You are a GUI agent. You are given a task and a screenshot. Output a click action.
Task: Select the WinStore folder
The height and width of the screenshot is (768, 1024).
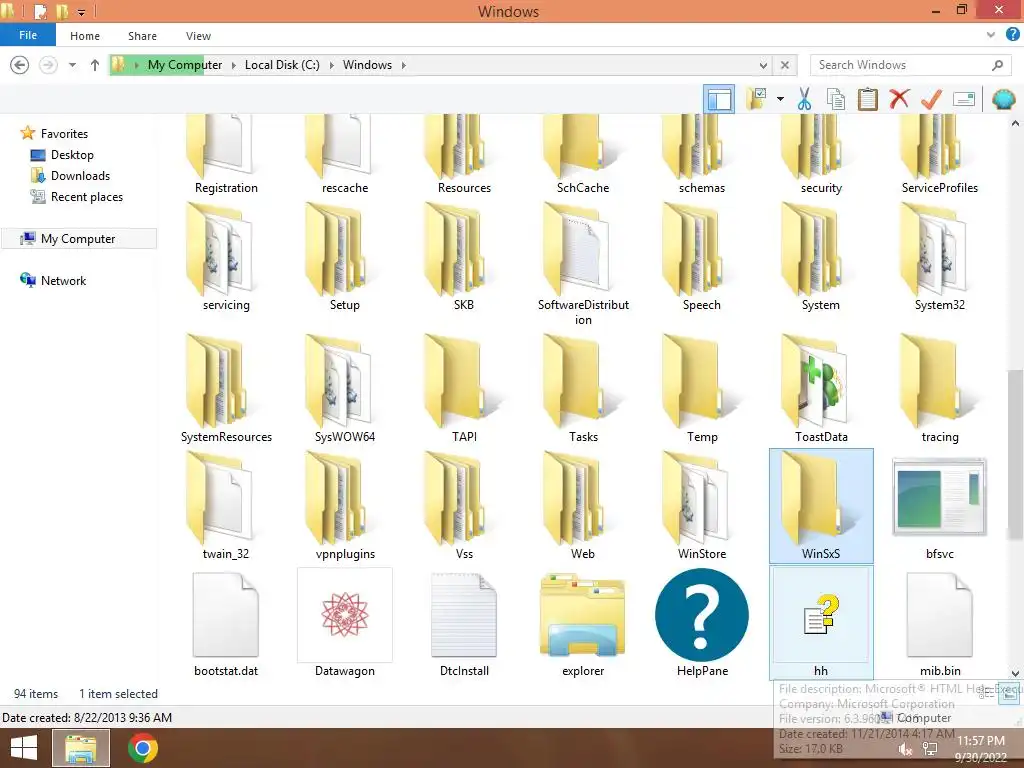[702, 505]
